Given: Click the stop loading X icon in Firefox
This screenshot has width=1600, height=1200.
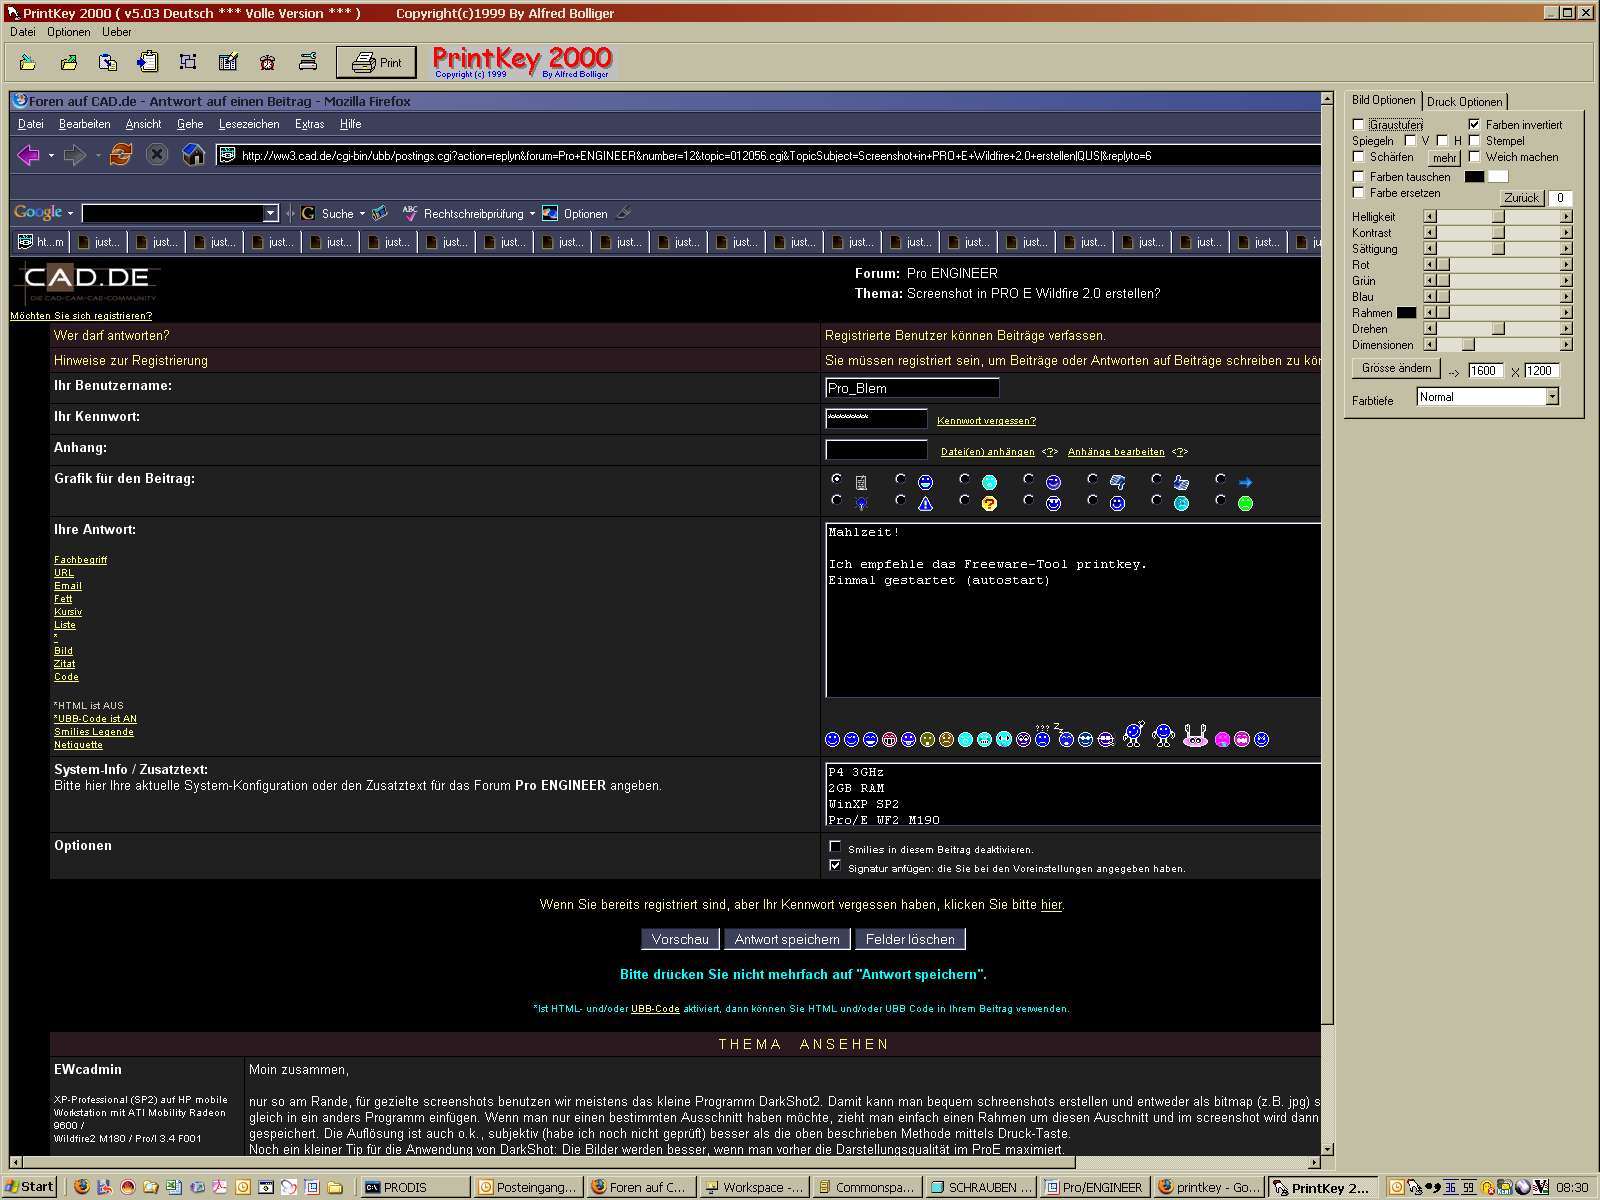Looking at the screenshot, I should (157, 155).
